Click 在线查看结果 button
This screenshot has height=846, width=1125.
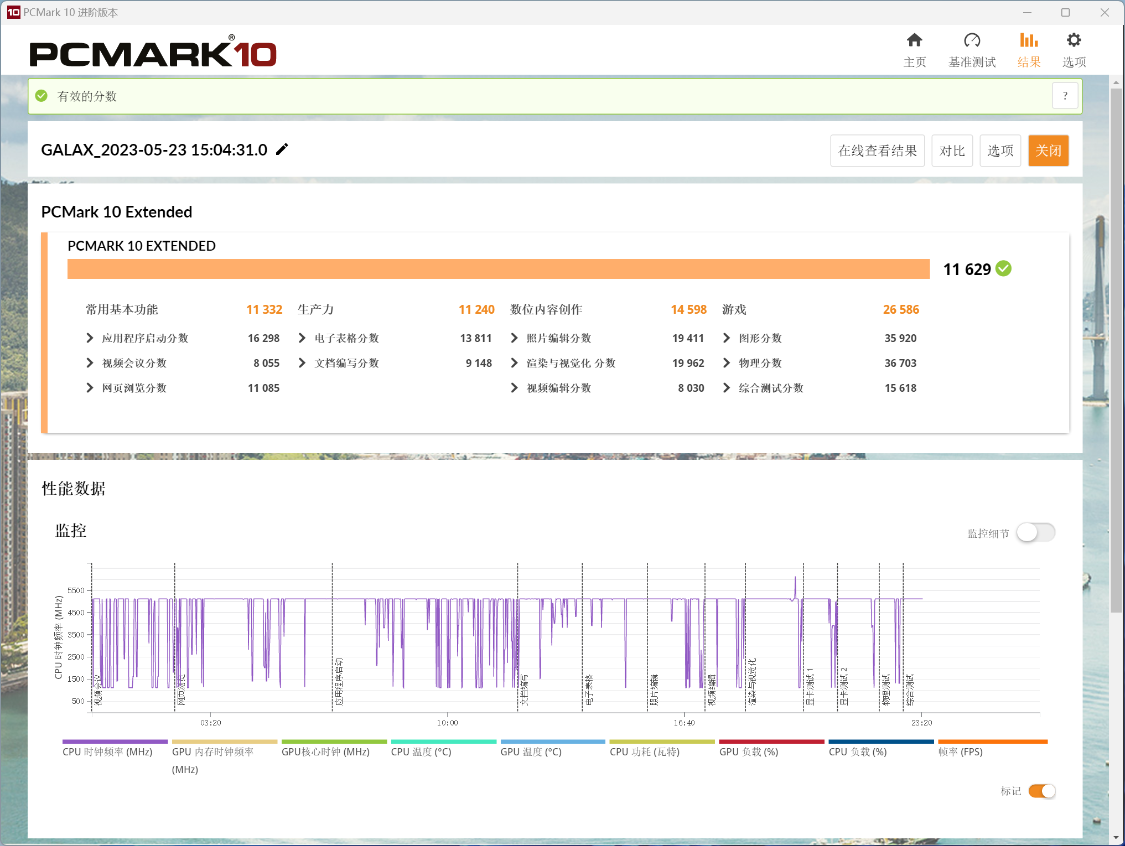(x=877, y=151)
